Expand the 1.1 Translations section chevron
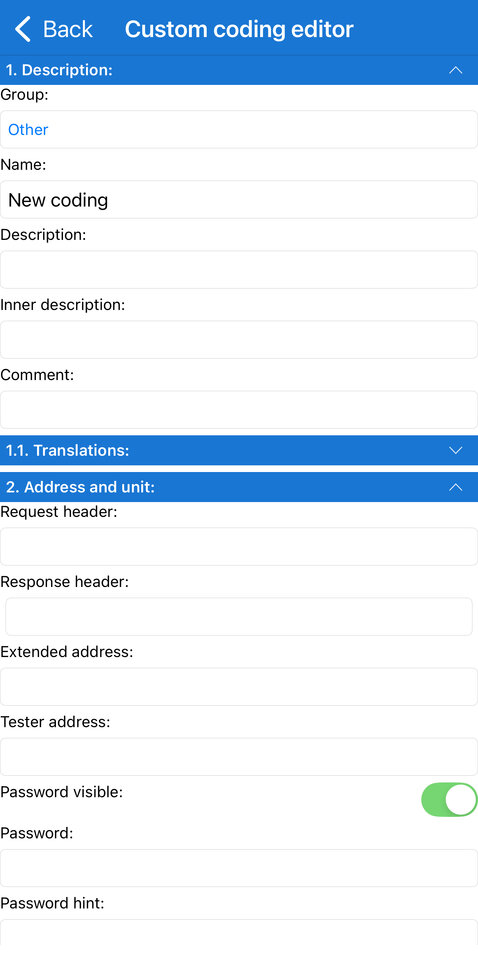The width and height of the screenshot is (478, 960). click(455, 450)
